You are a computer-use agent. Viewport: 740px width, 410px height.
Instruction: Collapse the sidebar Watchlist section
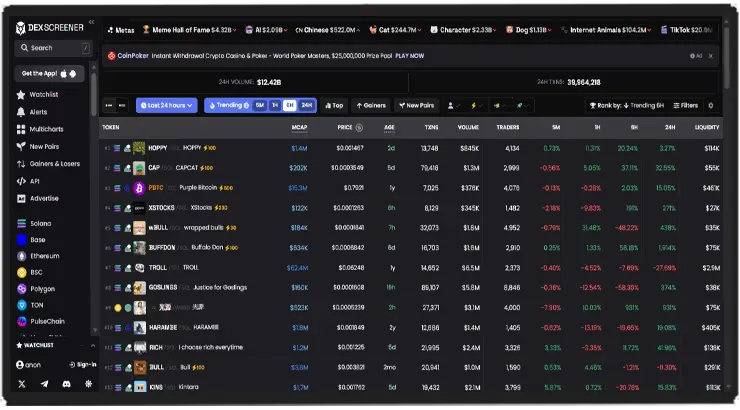pos(92,345)
